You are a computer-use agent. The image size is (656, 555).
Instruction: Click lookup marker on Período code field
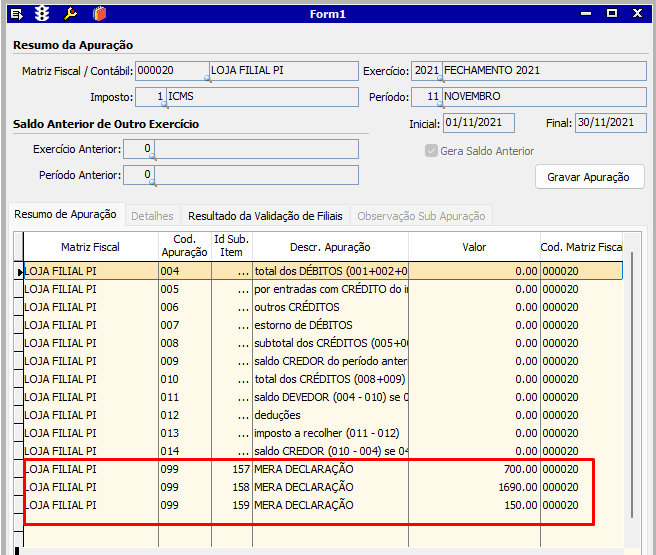(440, 105)
